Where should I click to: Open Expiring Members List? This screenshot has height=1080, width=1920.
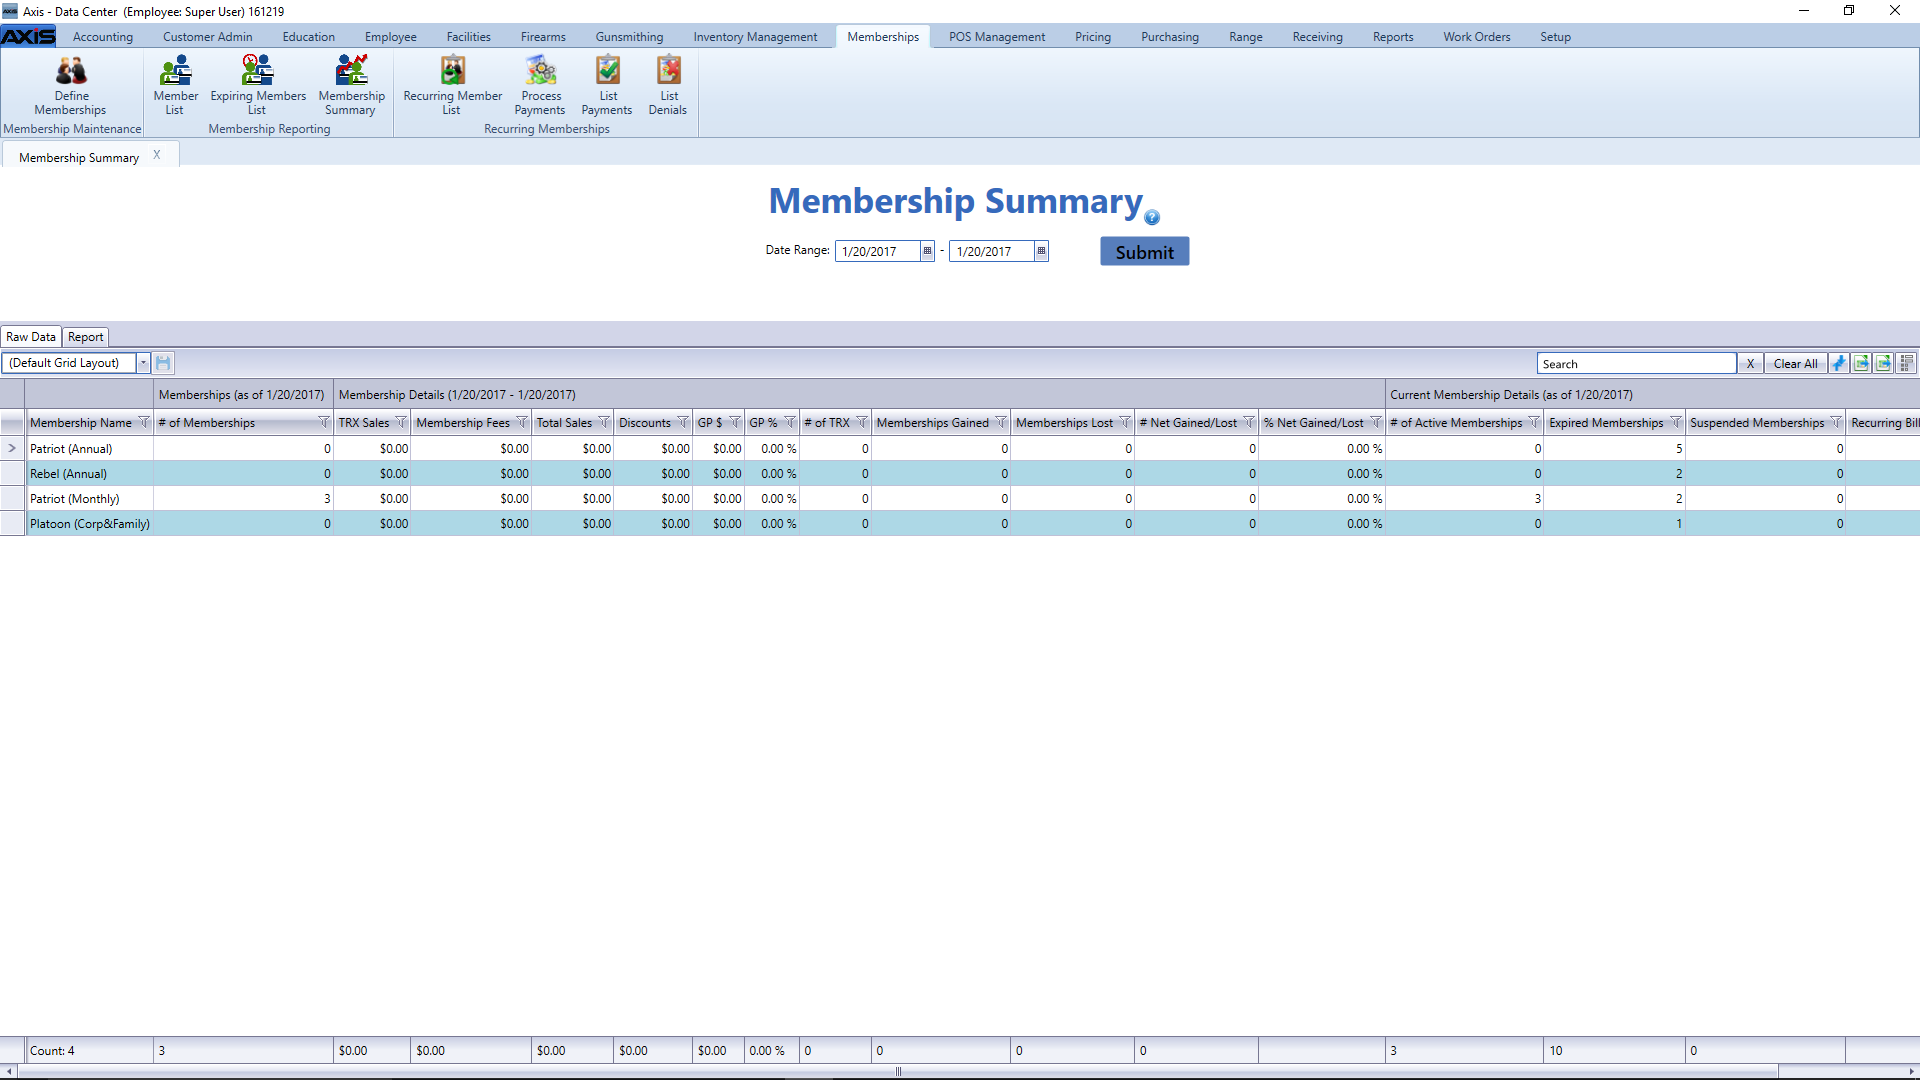point(258,86)
